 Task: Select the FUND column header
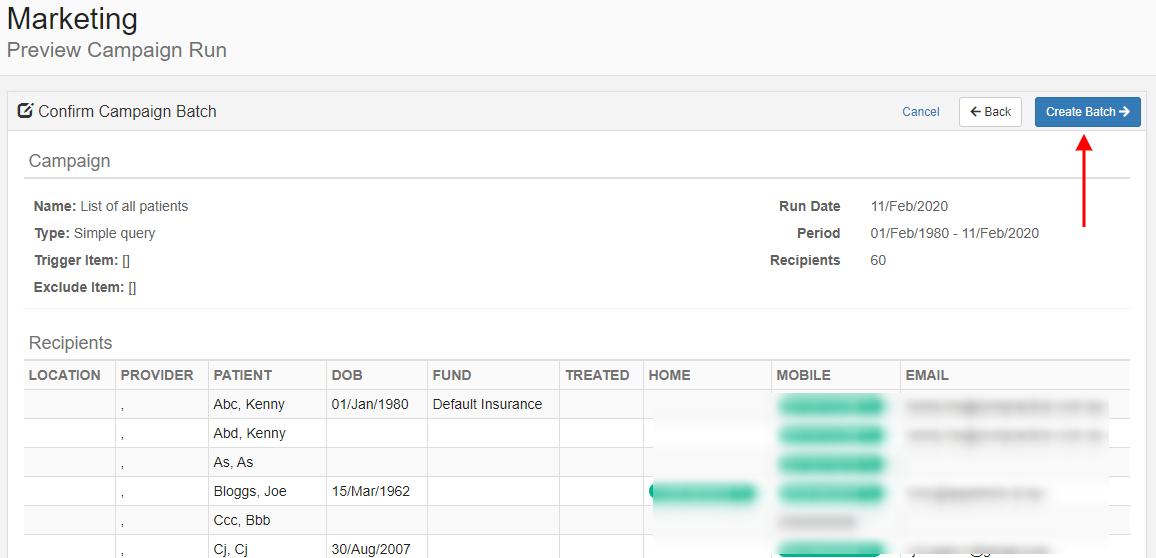[452, 375]
